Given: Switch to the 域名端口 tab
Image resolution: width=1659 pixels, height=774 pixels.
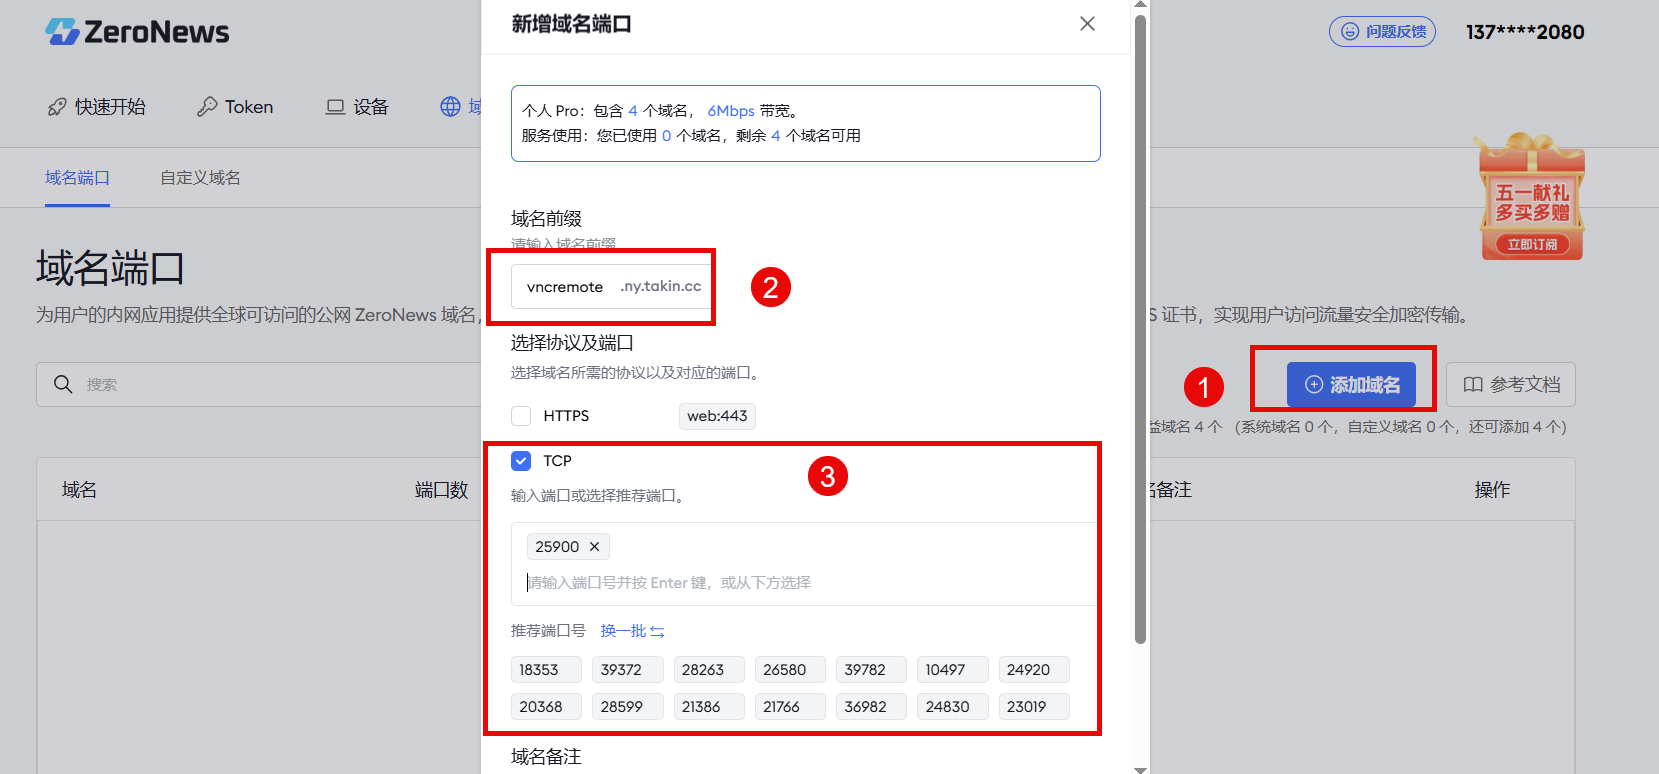Looking at the screenshot, I should [x=77, y=178].
